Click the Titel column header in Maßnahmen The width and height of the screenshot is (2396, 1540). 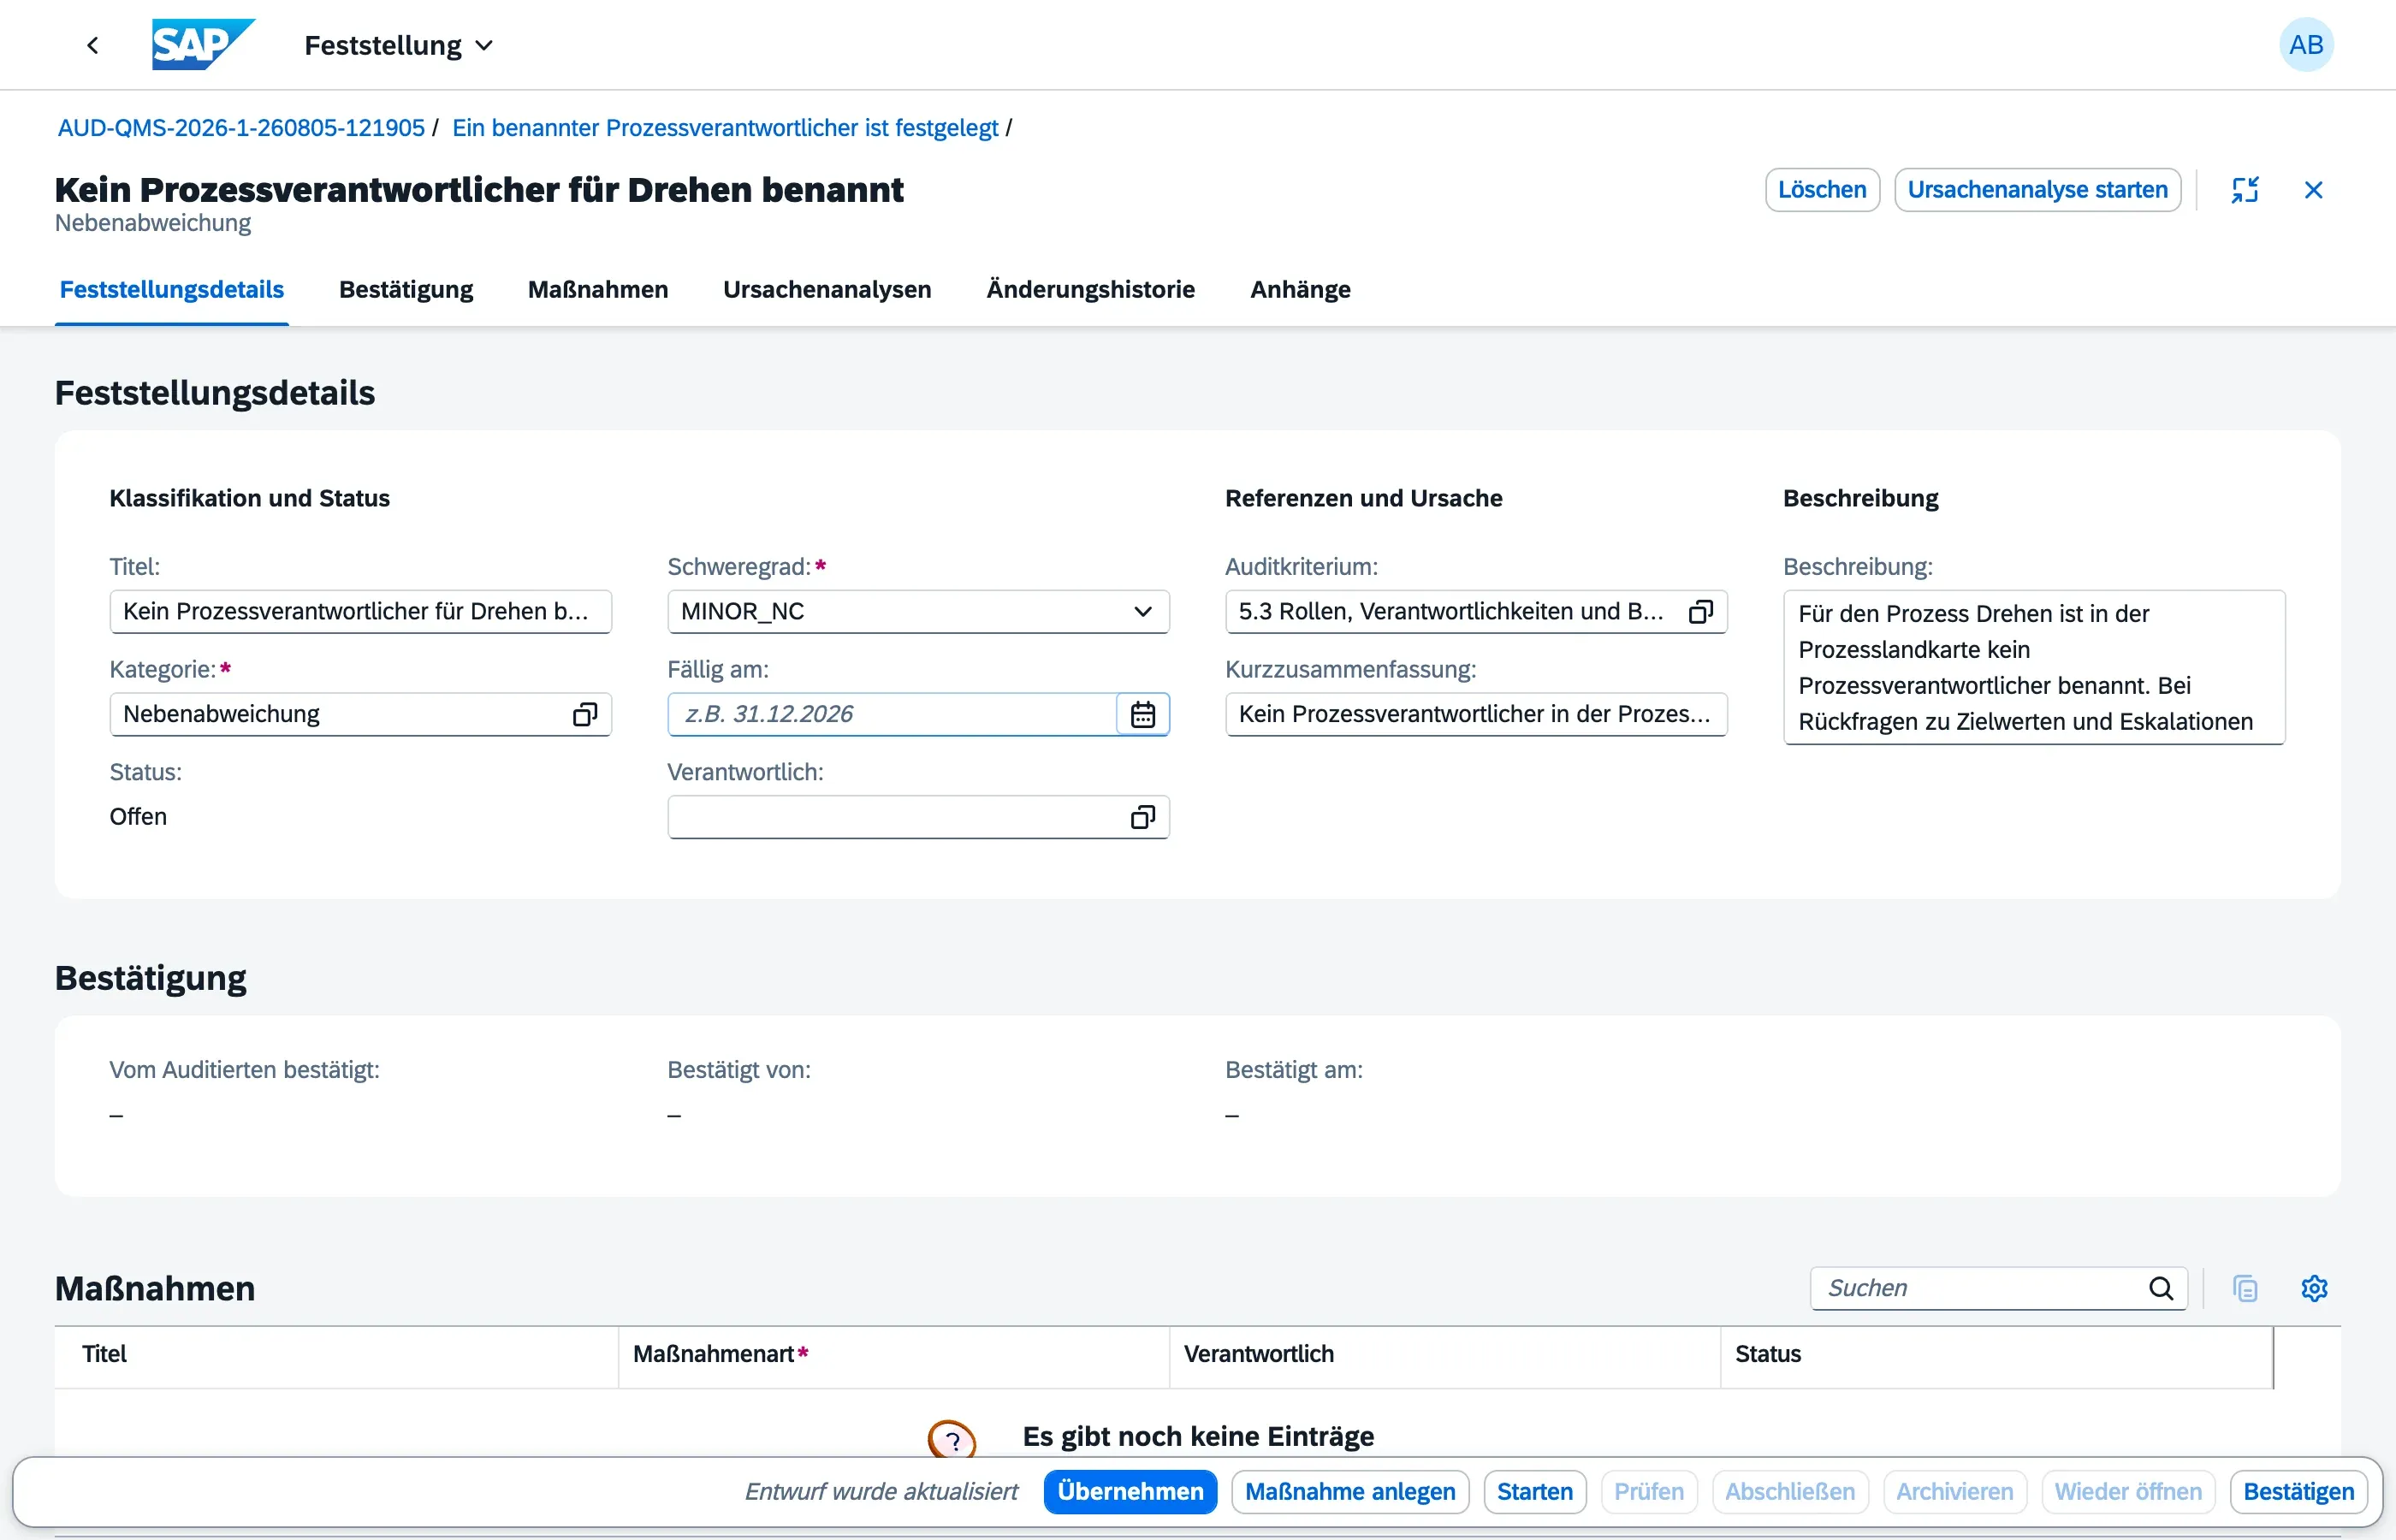[337, 1355]
